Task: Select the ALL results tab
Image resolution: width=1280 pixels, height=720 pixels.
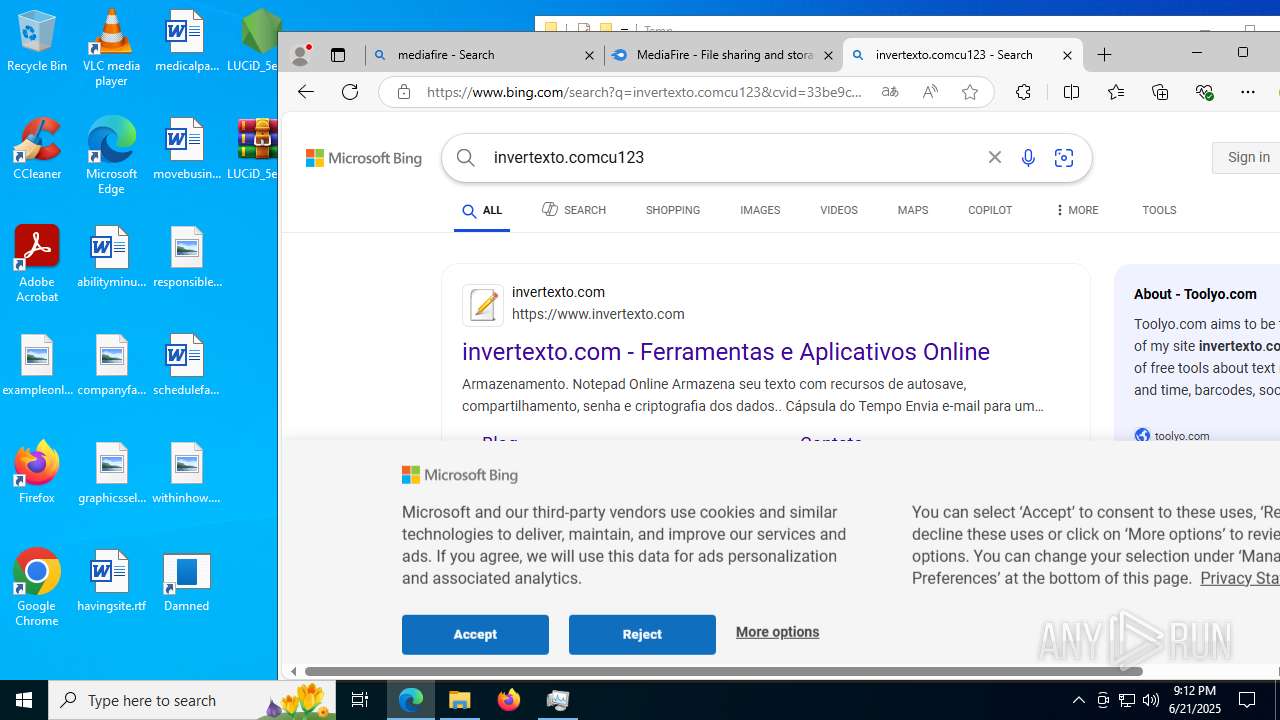Action: click(x=482, y=211)
